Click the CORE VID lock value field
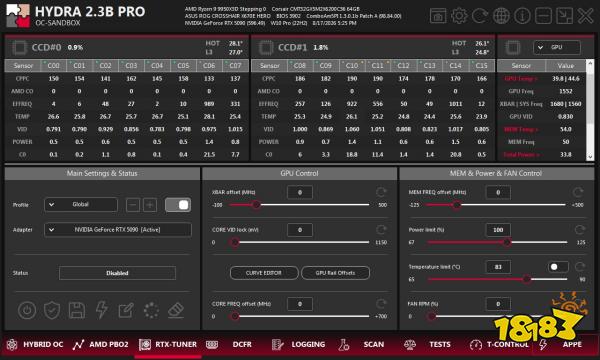Image resolution: width=600 pixels, height=360 pixels. [300, 230]
